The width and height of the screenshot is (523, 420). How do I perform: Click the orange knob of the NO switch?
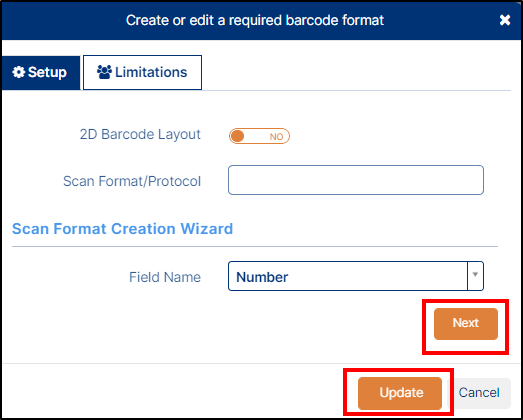coord(238,136)
